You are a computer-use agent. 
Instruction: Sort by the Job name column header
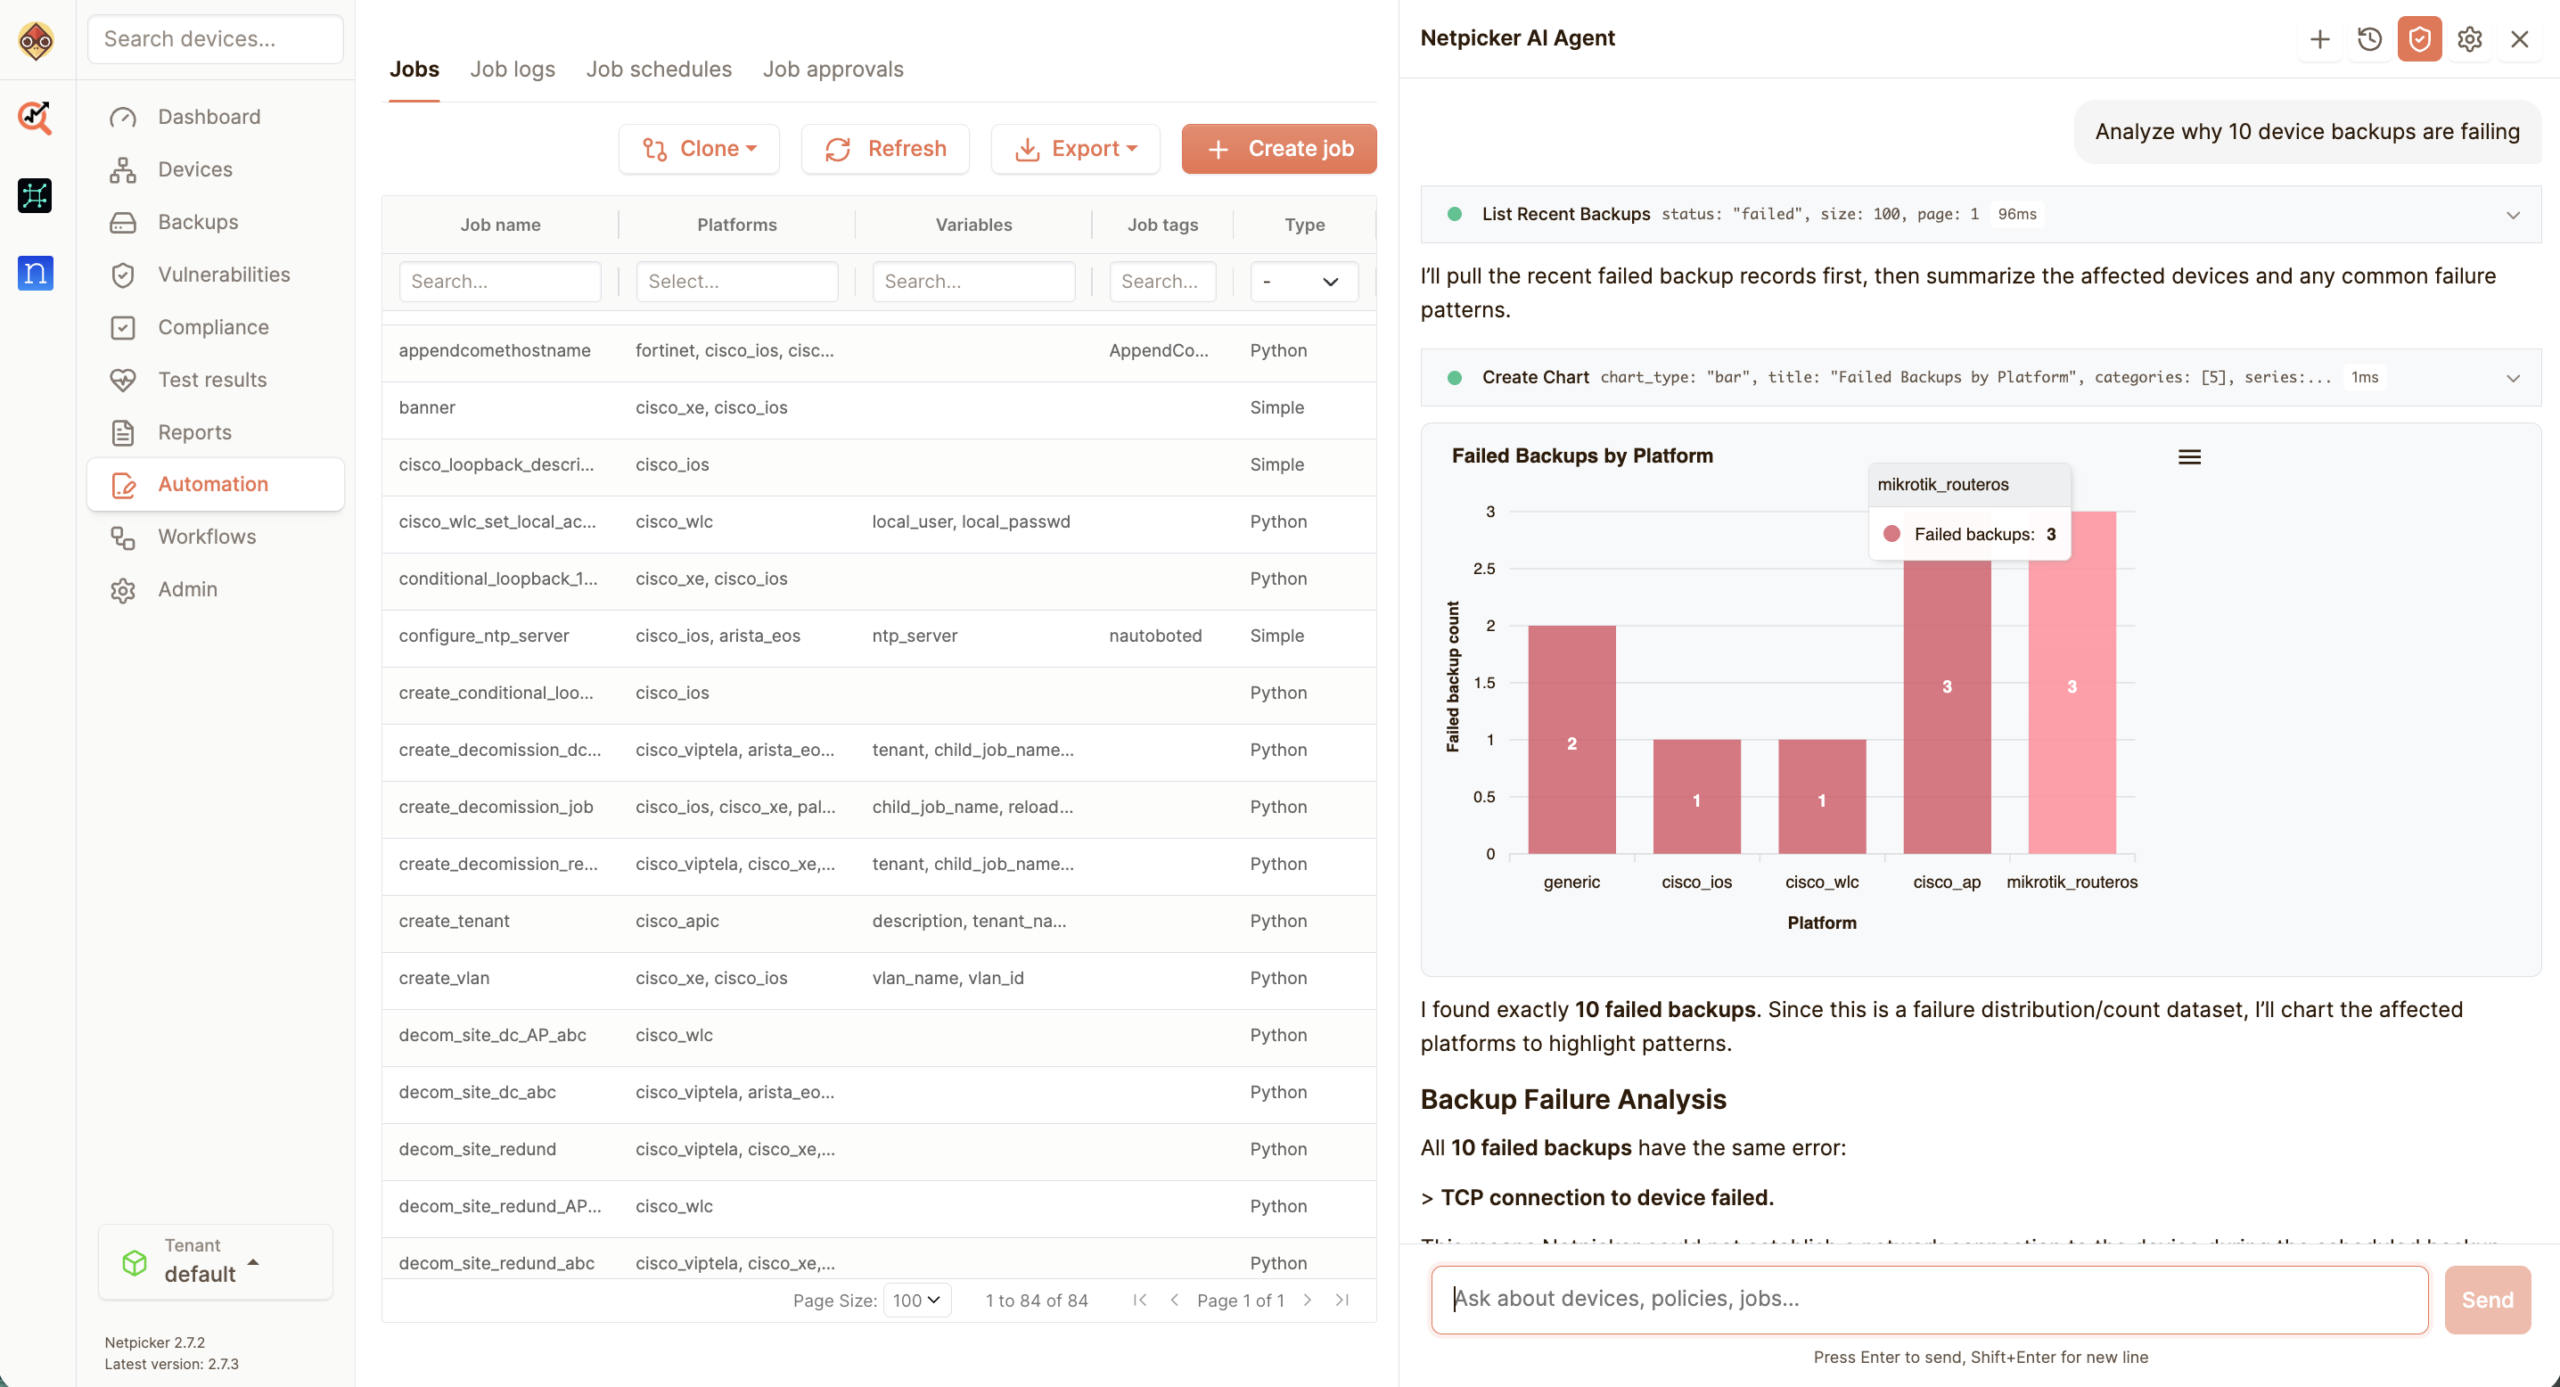pyautogui.click(x=500, y=225)
